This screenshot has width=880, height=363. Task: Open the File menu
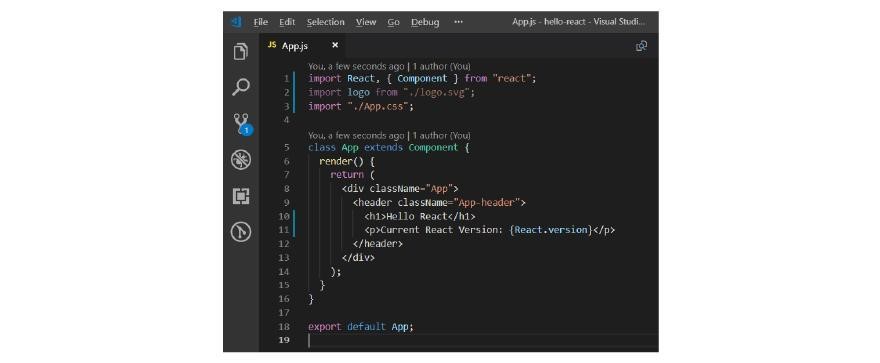[260, 22]
